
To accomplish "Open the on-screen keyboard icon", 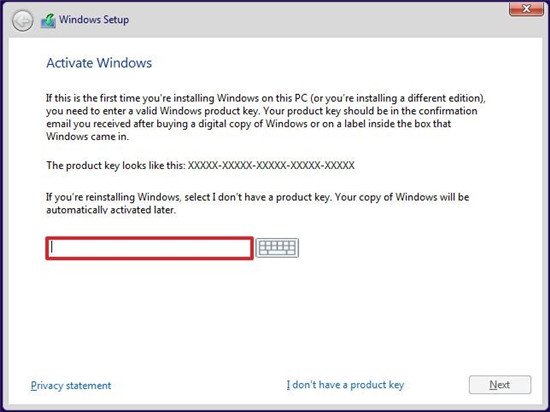I will click(x=277, y=248).
